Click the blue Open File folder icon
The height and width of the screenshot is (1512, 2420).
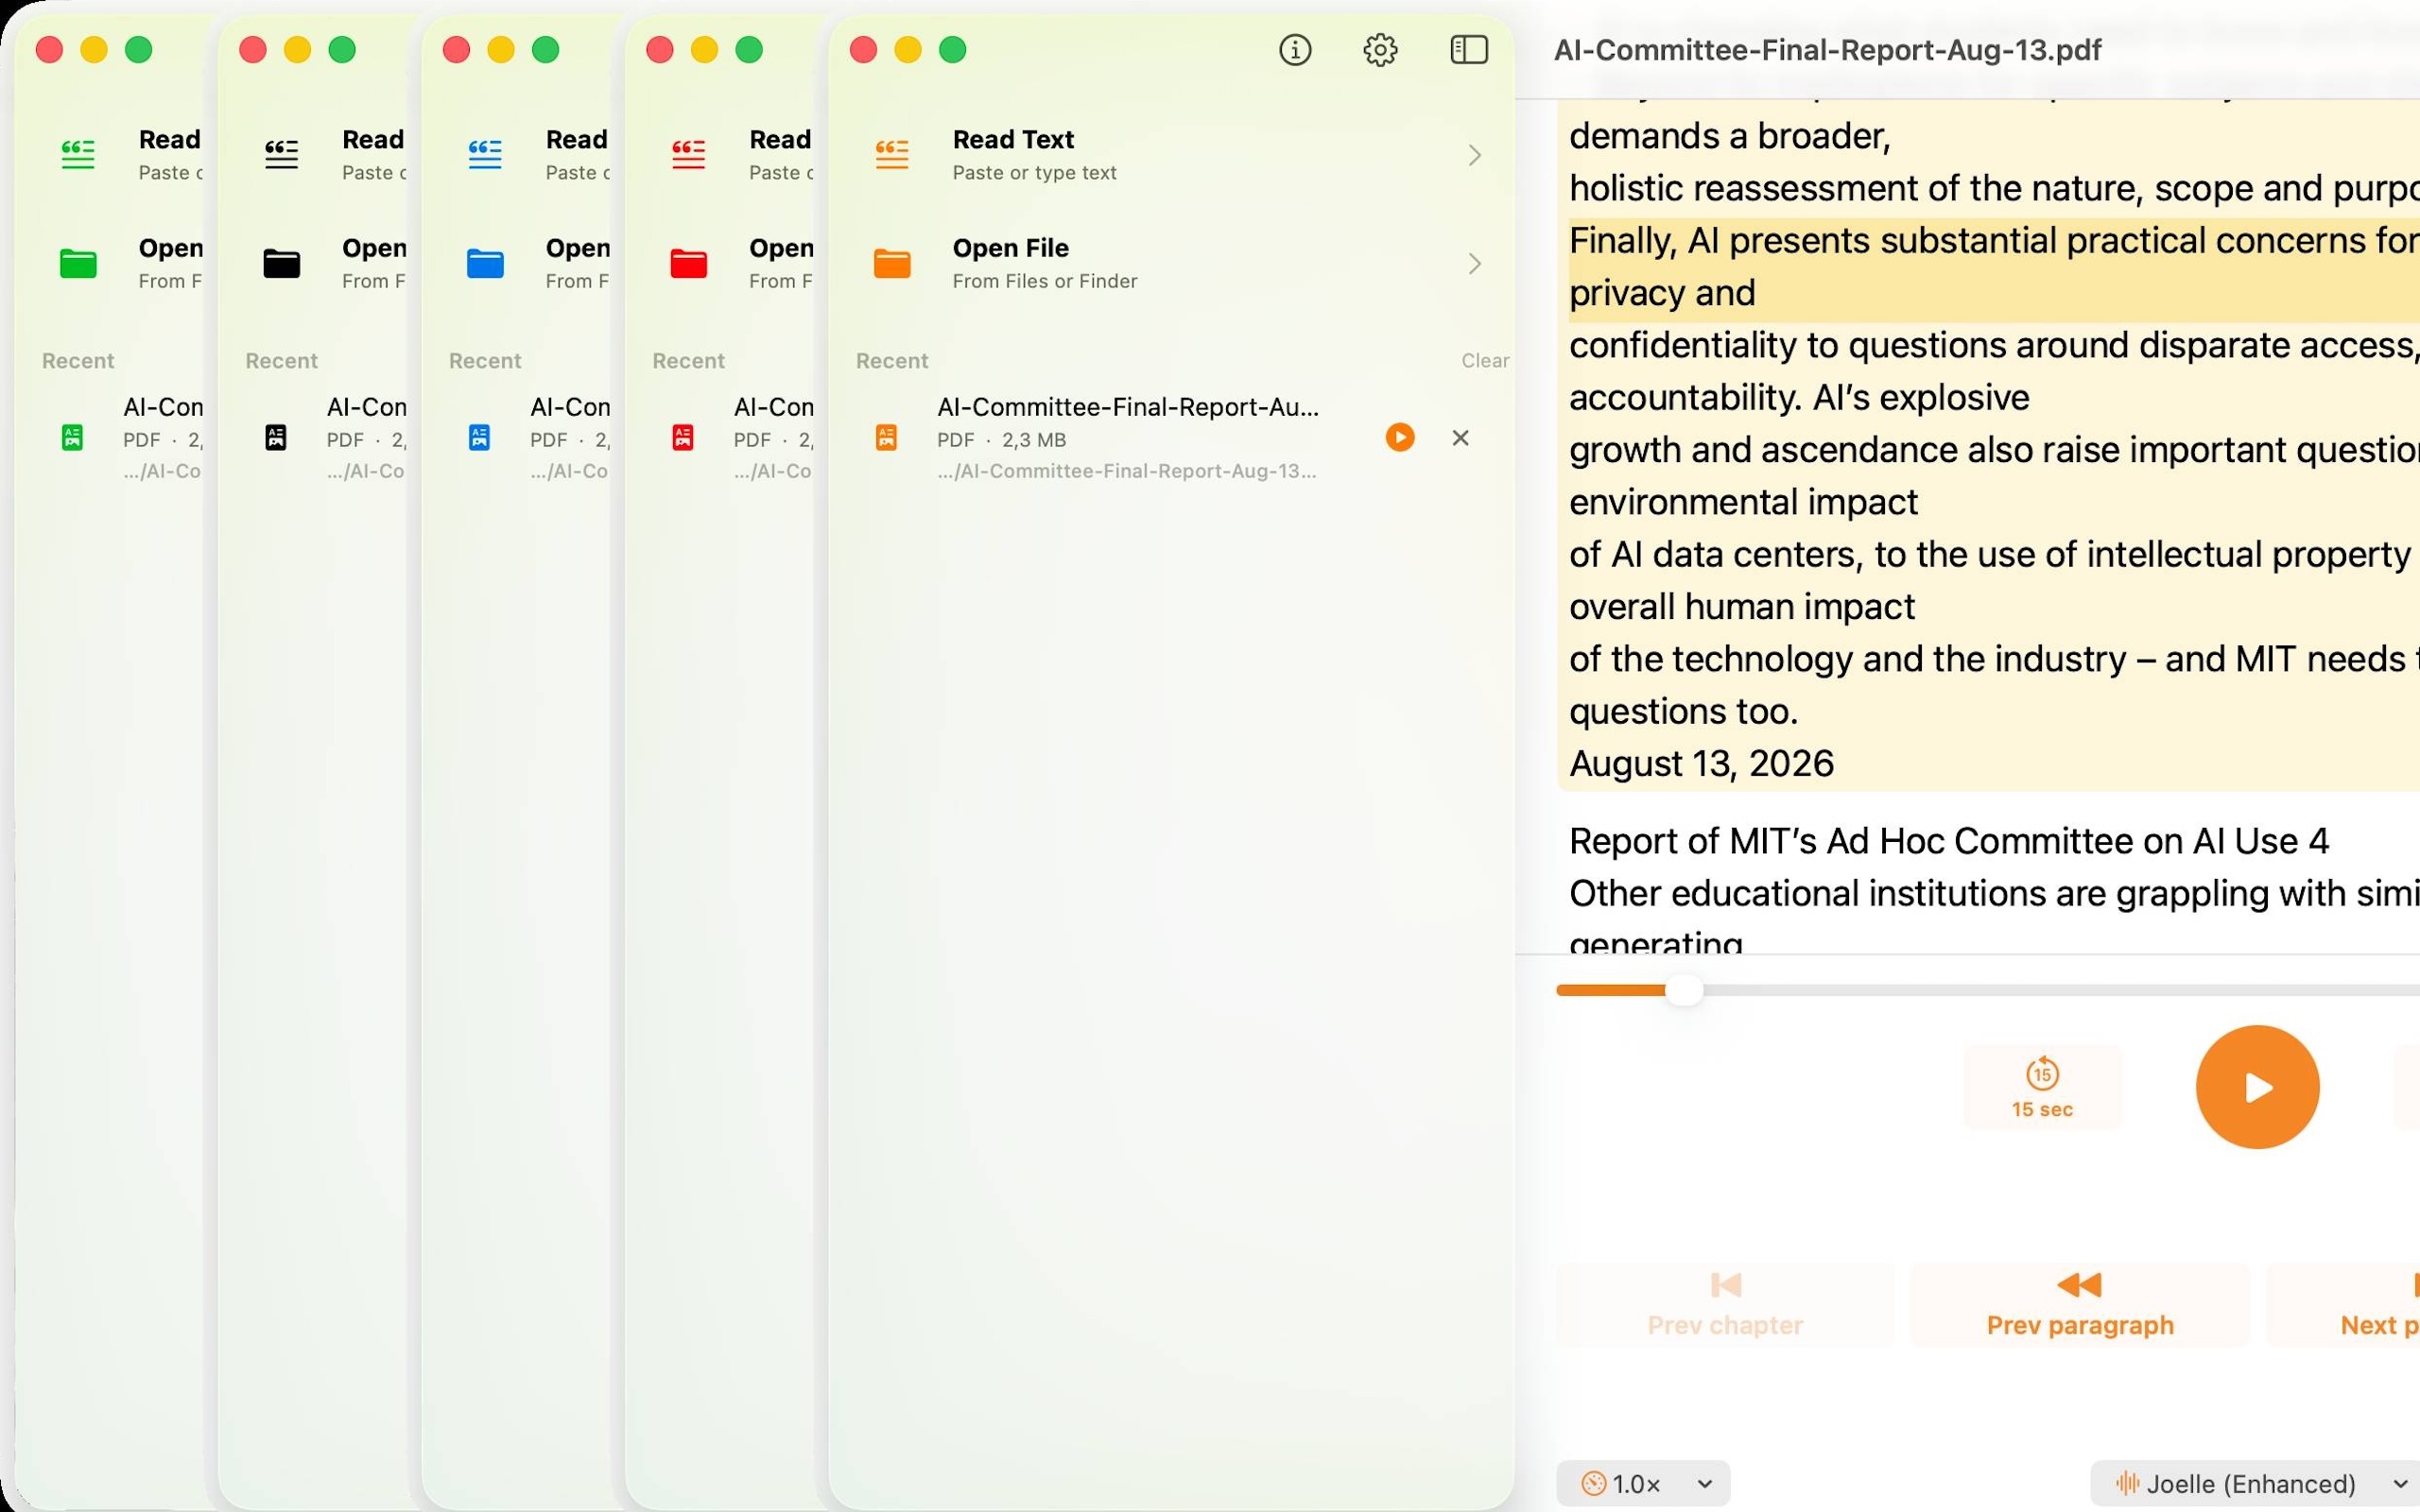point(485,263)
